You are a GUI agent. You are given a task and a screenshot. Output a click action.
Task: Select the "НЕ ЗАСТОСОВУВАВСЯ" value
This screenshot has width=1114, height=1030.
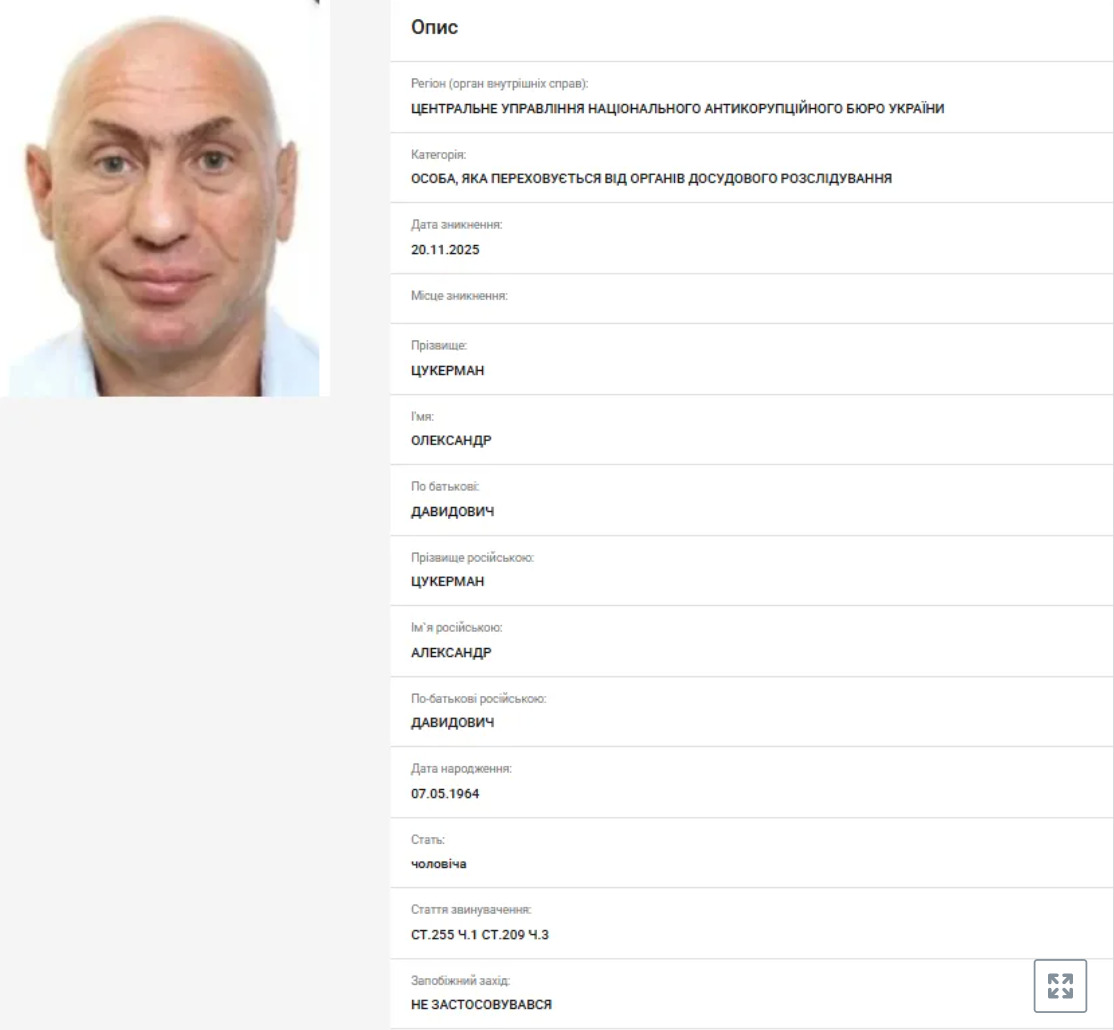[x=481, y=1004]
